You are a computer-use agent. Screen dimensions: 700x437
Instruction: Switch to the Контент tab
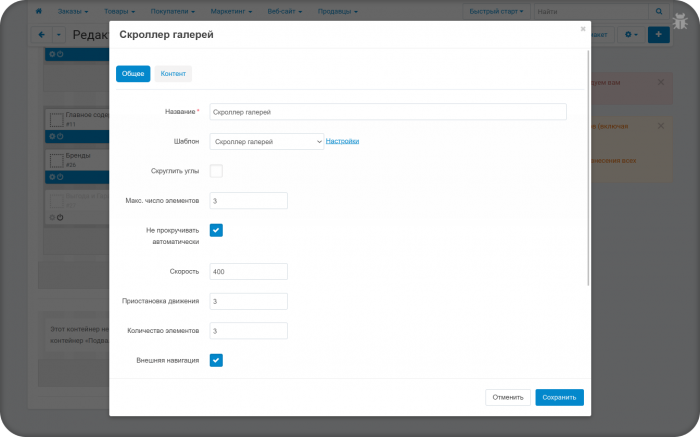pos(173,74)
